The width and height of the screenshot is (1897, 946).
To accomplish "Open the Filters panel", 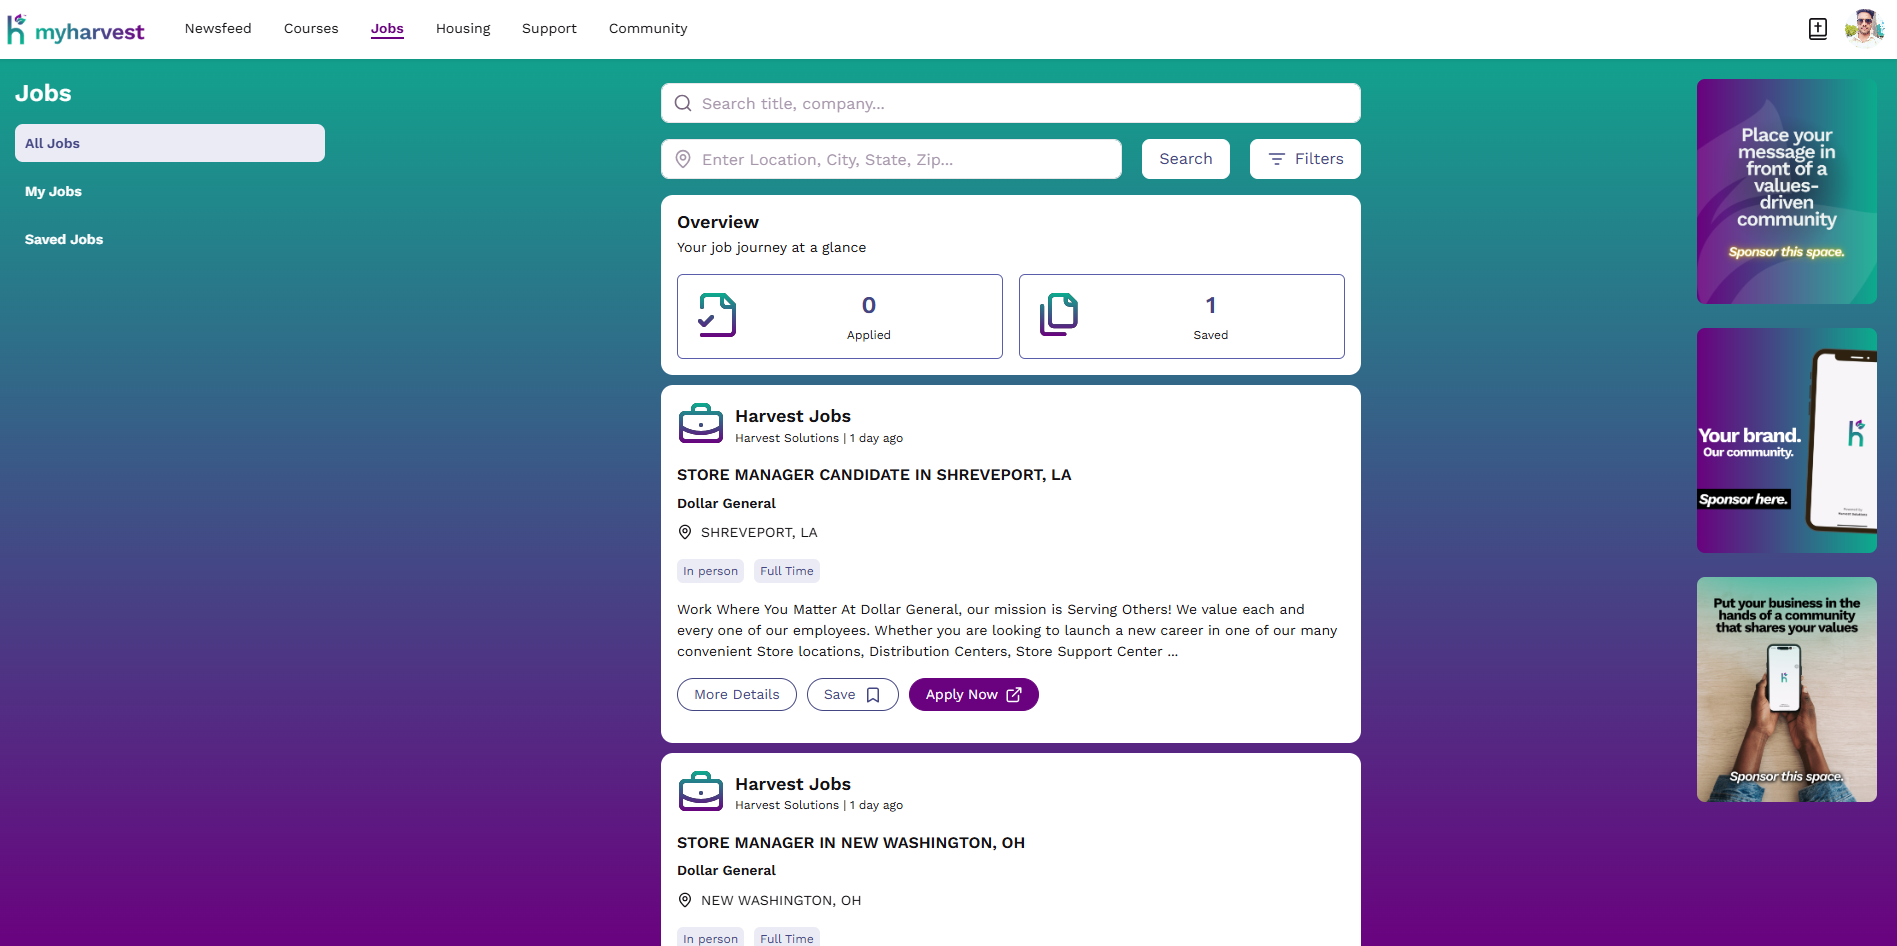I will tap(1305, 159).
